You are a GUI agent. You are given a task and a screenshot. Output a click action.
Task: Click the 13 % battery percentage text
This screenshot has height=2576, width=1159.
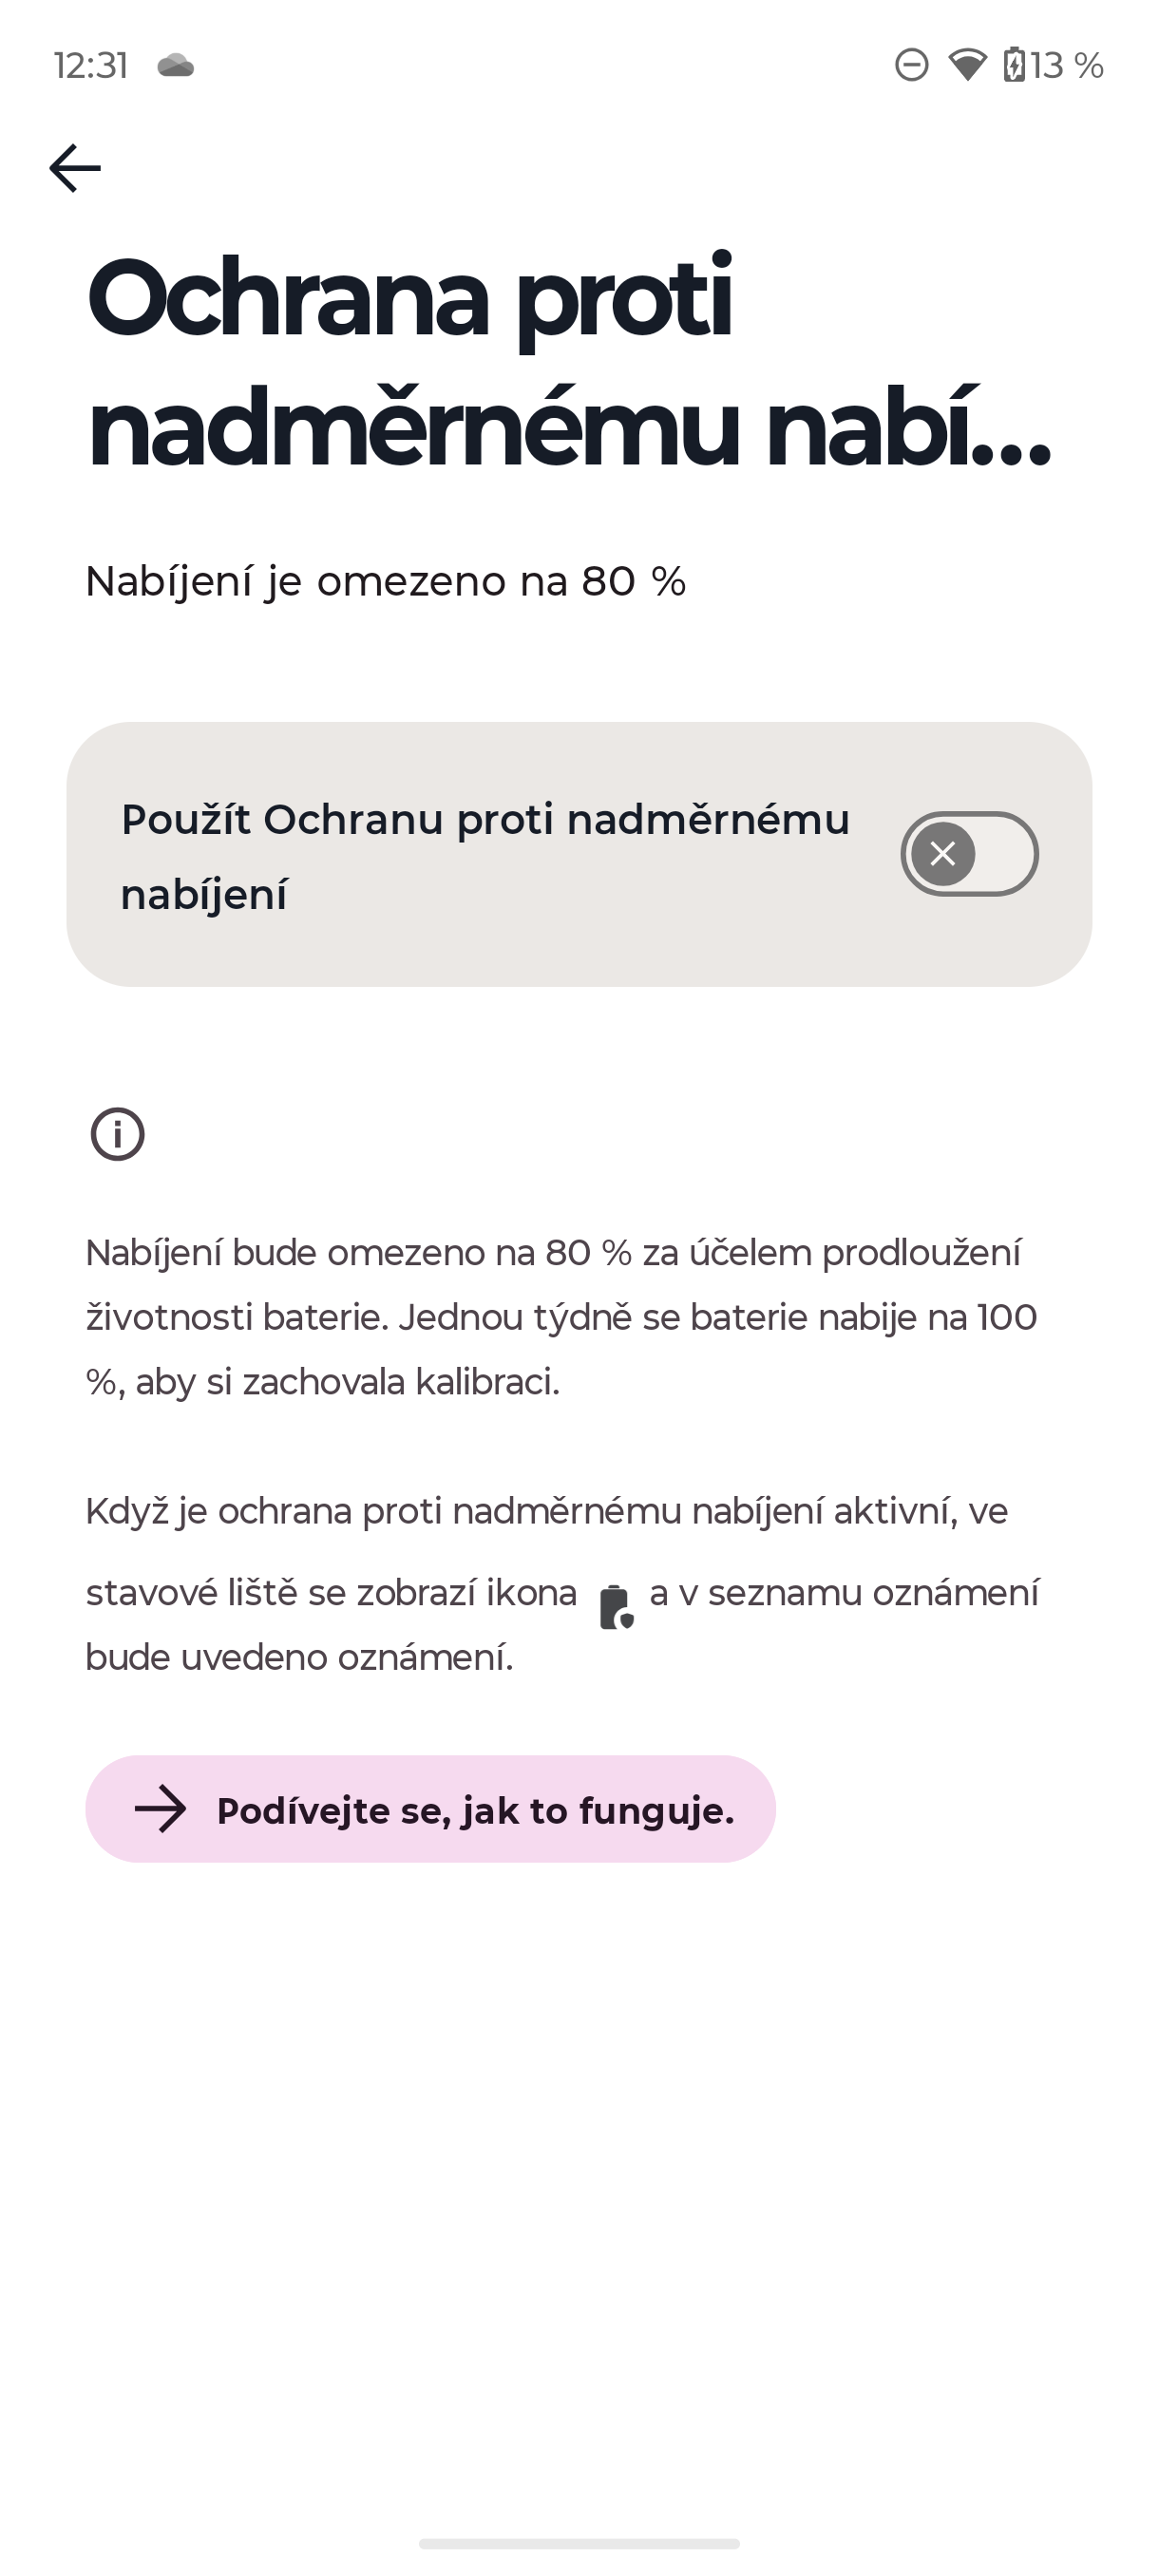pos(1067,66)
